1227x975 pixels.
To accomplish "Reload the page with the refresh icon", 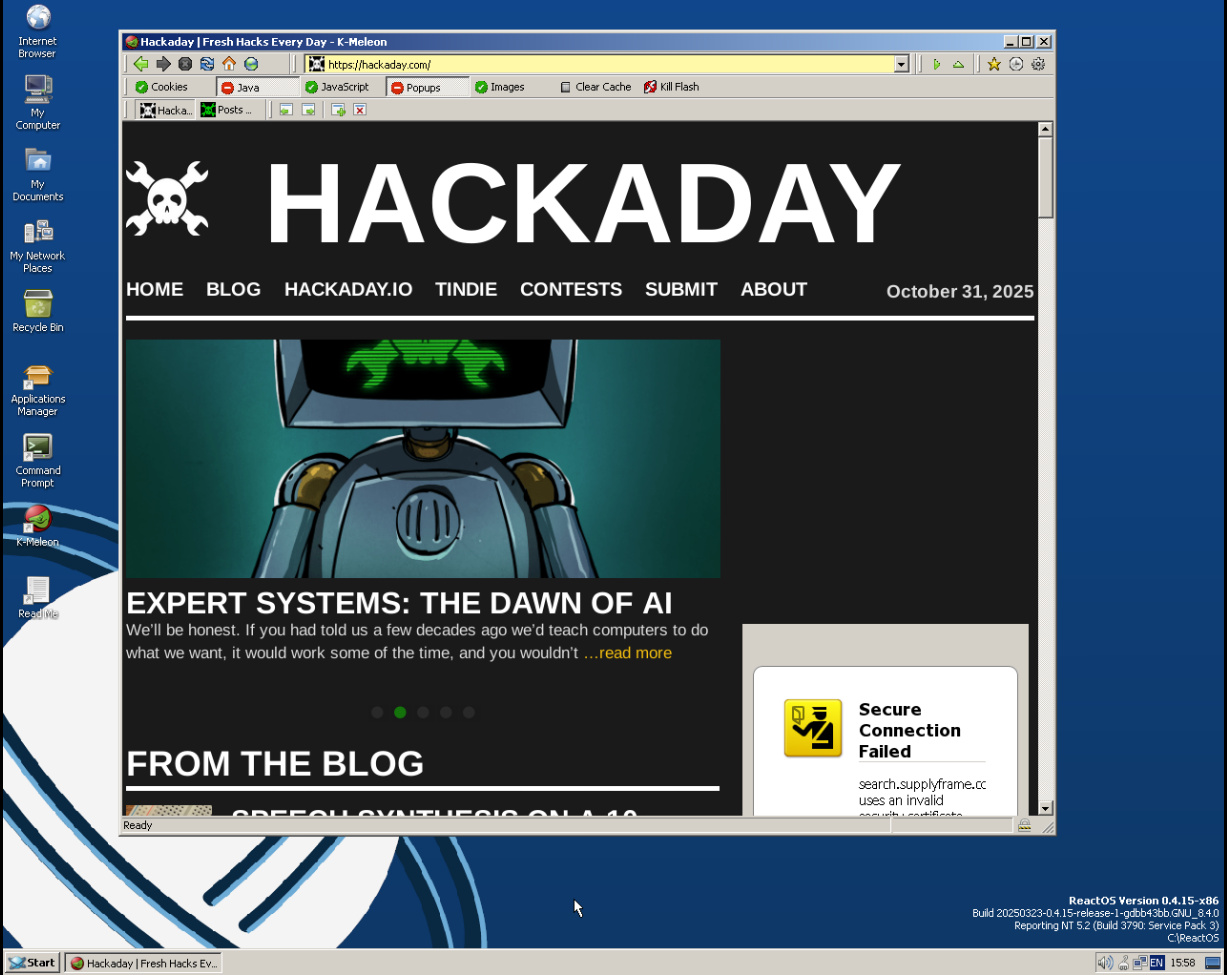I will (x=207, y=64).
